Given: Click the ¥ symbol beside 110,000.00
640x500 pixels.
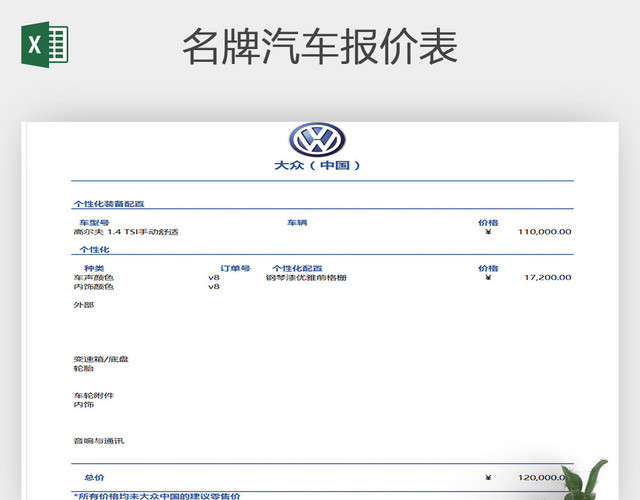Looking at the screenshot, I should (488, 232).
